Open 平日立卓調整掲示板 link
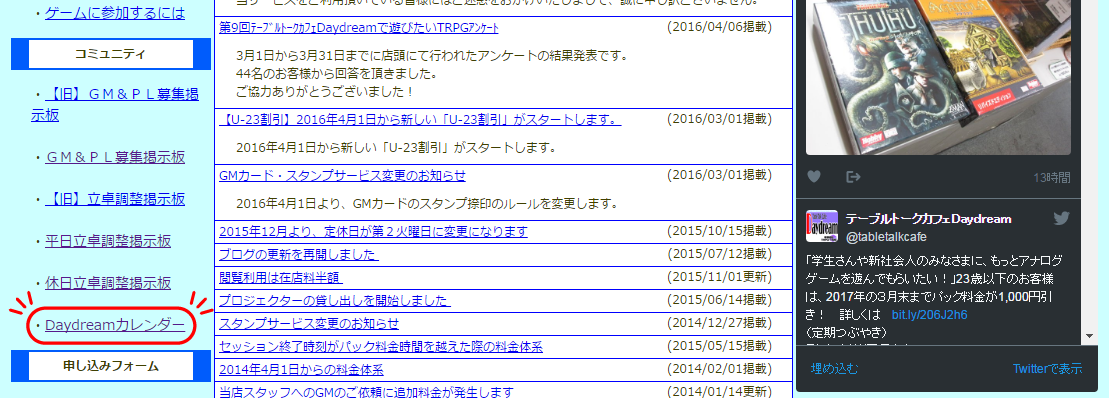Screen dimensions: 1109x398 point(108,241)
